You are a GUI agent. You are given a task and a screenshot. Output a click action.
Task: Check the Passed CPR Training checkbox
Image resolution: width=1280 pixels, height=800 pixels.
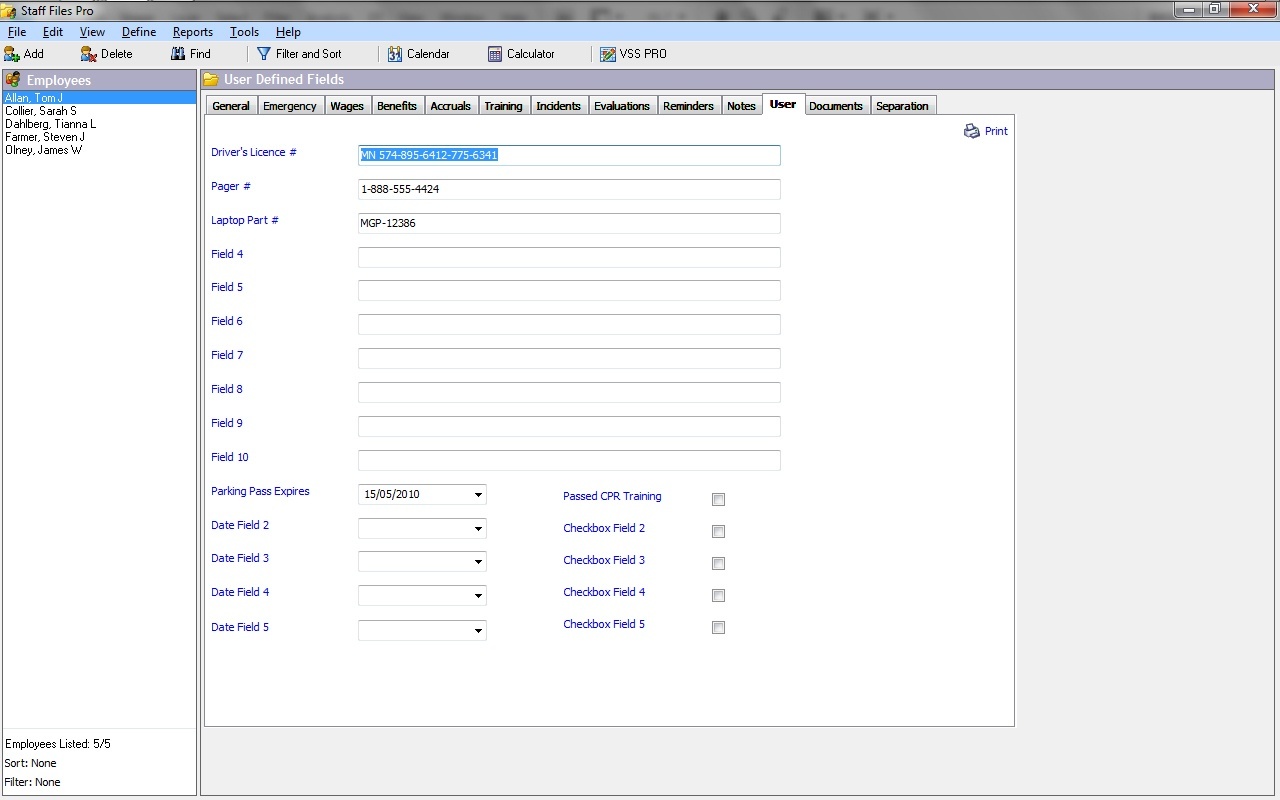[x=718, y=499]
